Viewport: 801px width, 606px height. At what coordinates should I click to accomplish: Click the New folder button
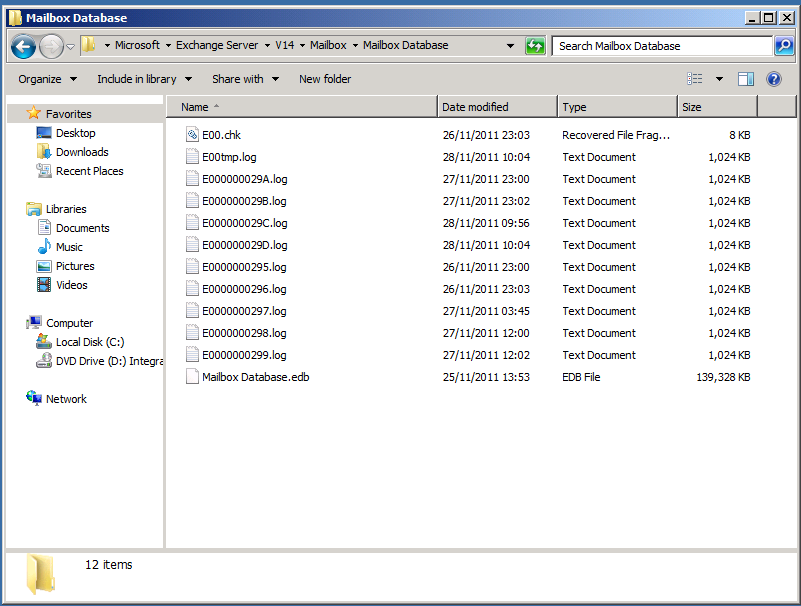point(325,79)
